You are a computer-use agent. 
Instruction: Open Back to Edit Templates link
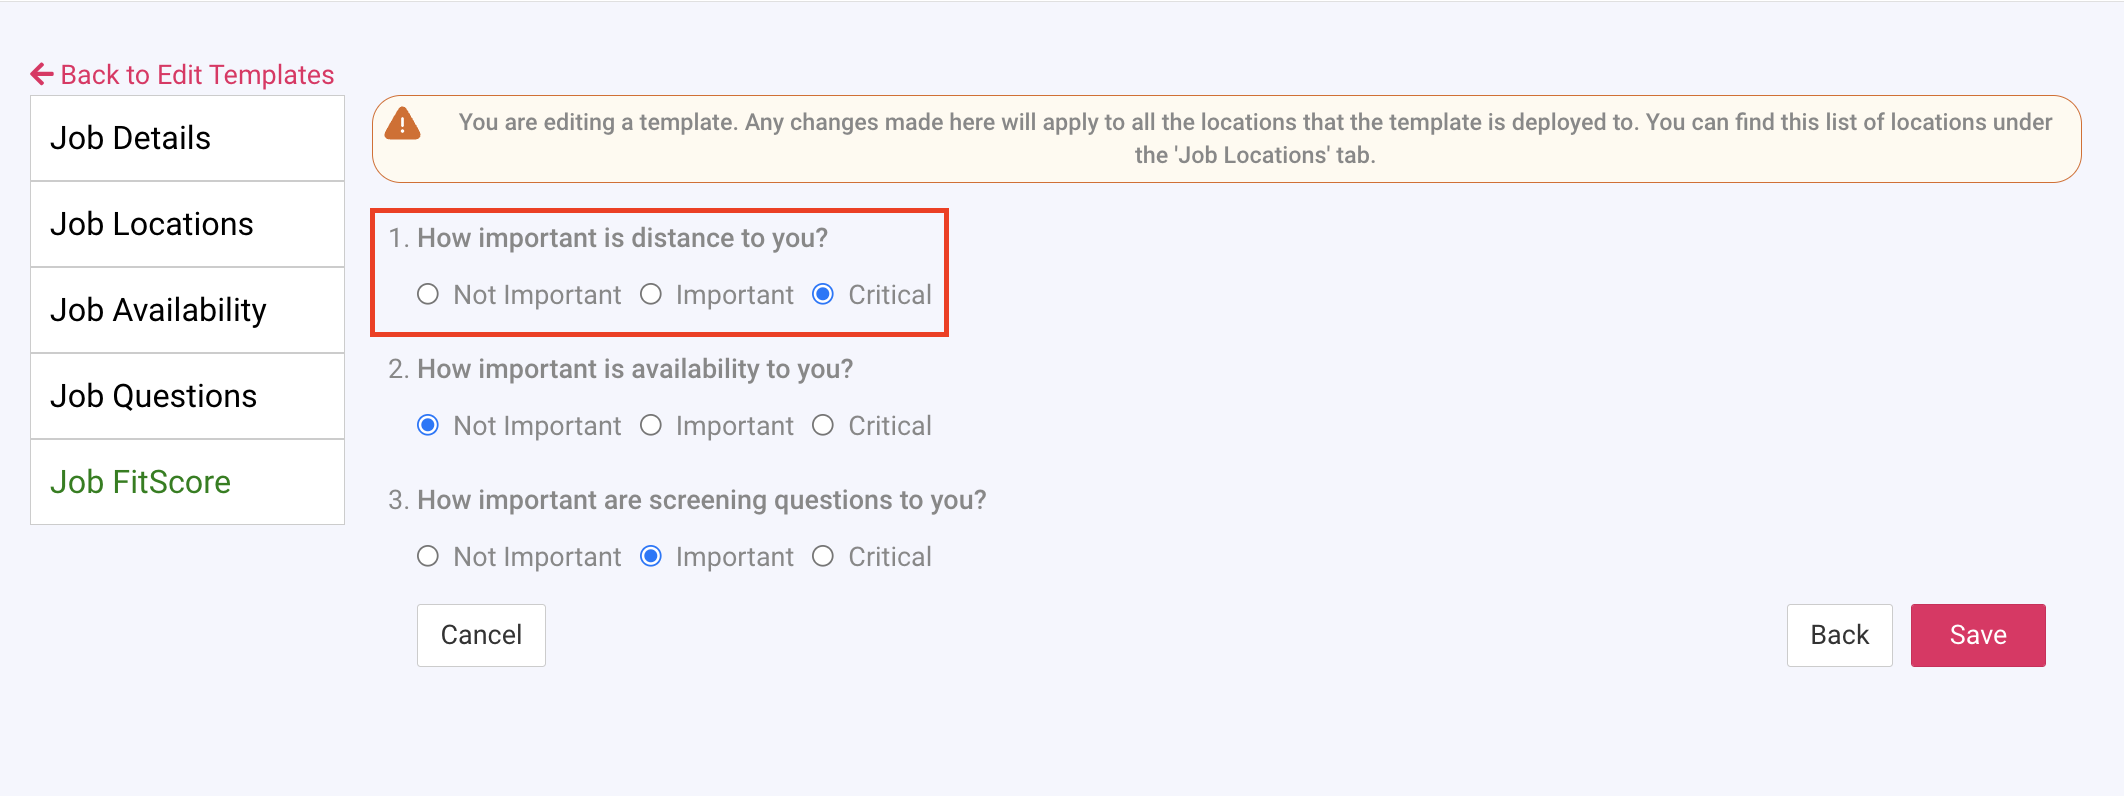[197, 75]
